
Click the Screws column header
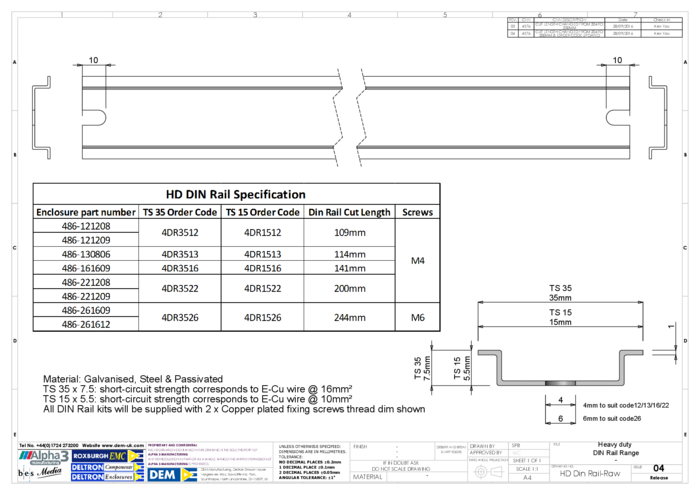click(417, 212)
